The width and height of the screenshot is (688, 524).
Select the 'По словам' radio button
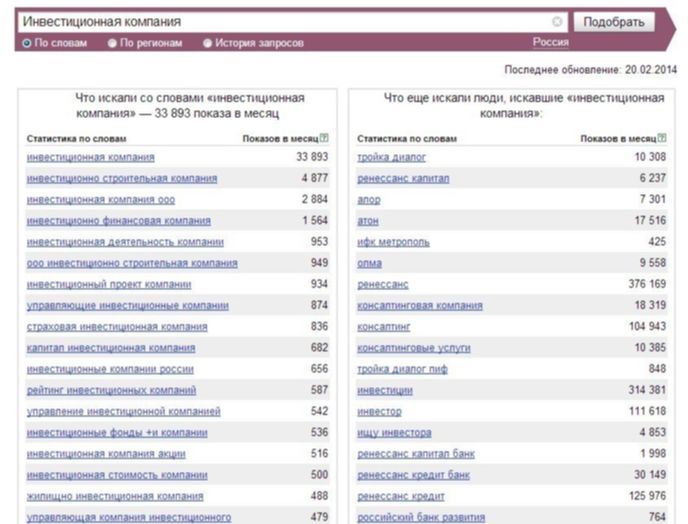tap(27, 43)
